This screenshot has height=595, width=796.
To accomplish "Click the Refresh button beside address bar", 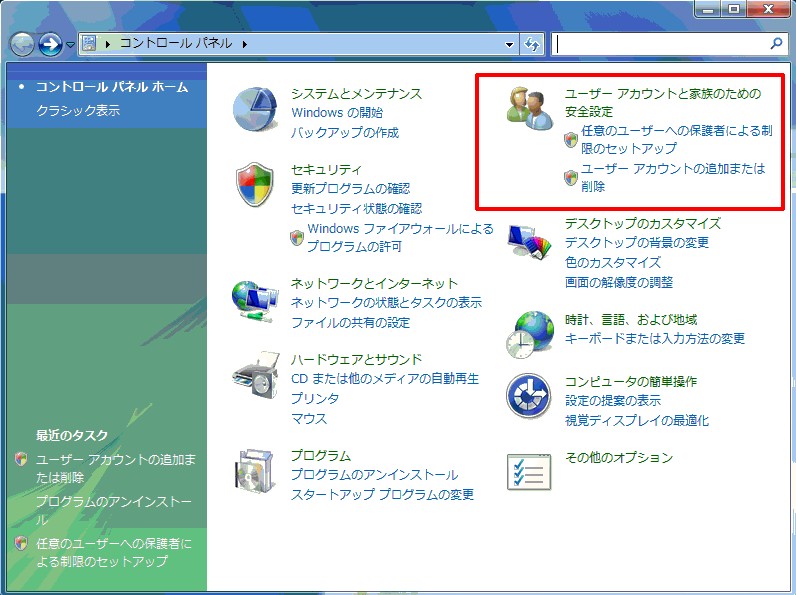I will (532, 45).
